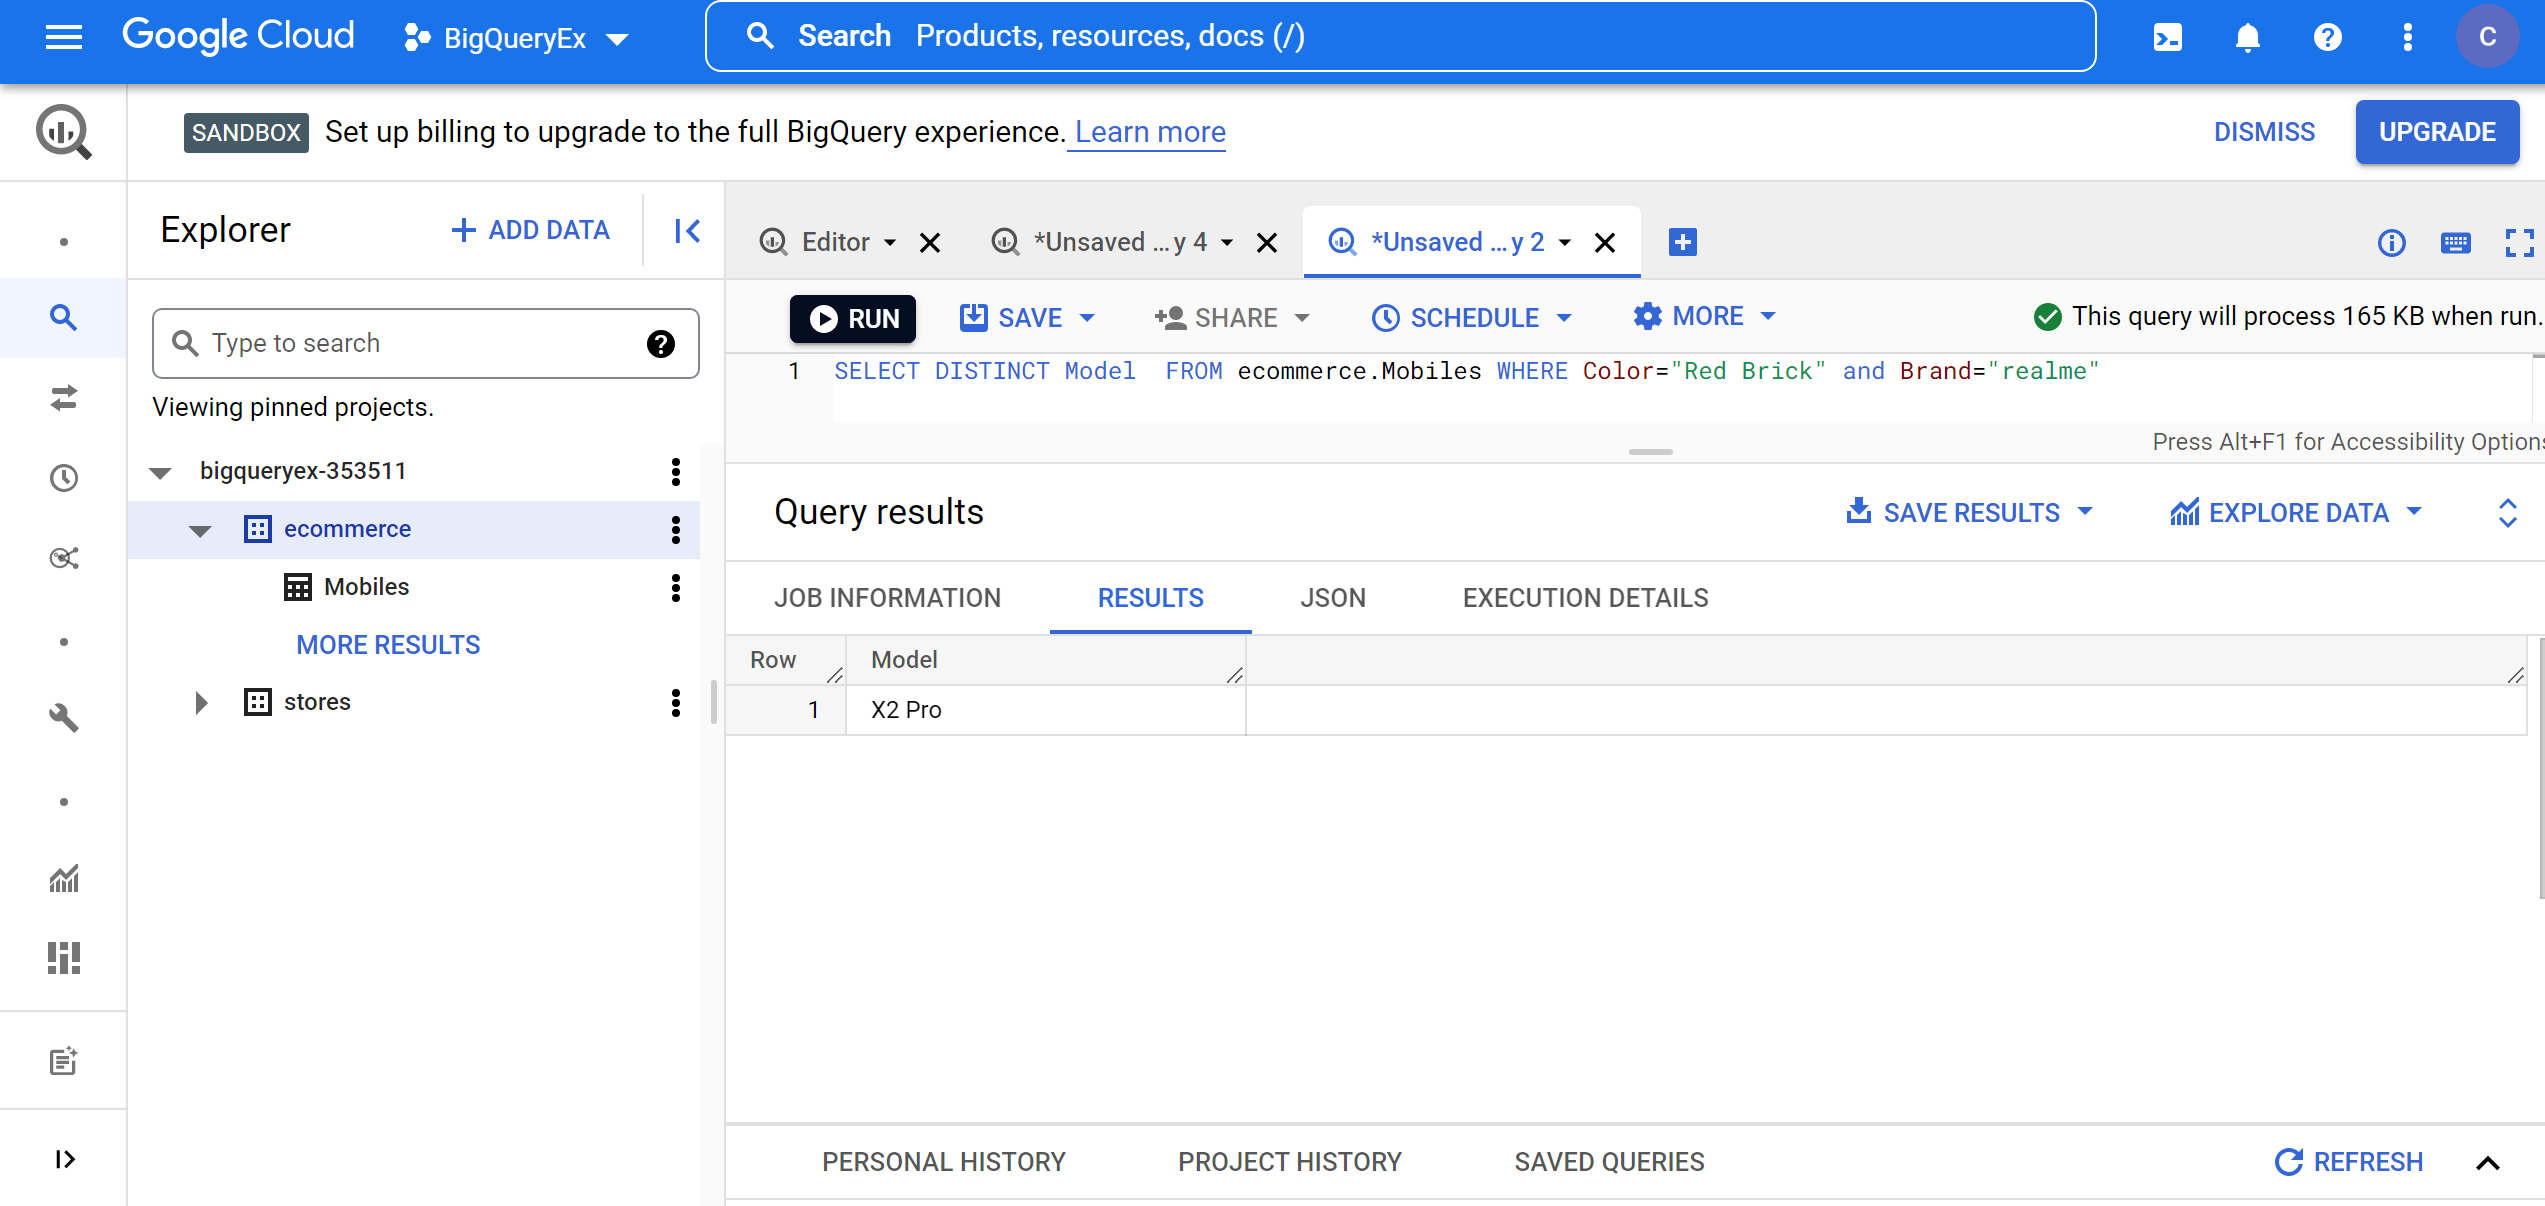
Task: Click the RUN button to execute query
Action: [x=854, y=317]
